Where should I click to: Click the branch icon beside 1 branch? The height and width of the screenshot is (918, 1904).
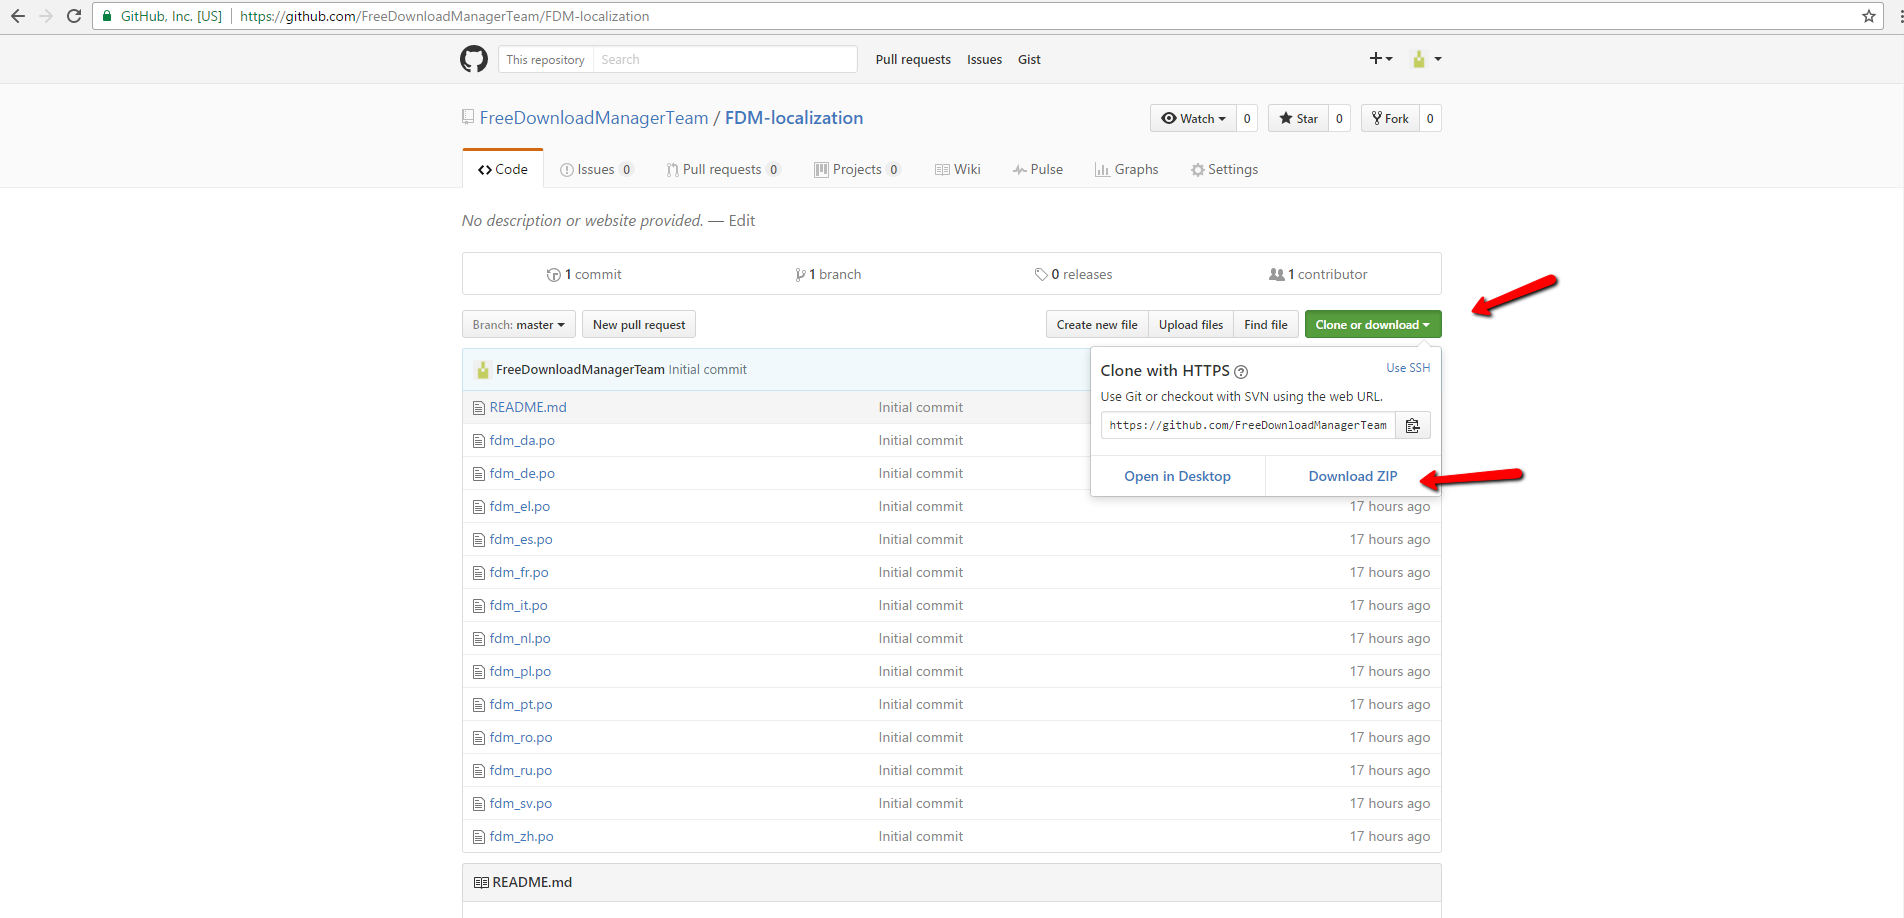800,275
